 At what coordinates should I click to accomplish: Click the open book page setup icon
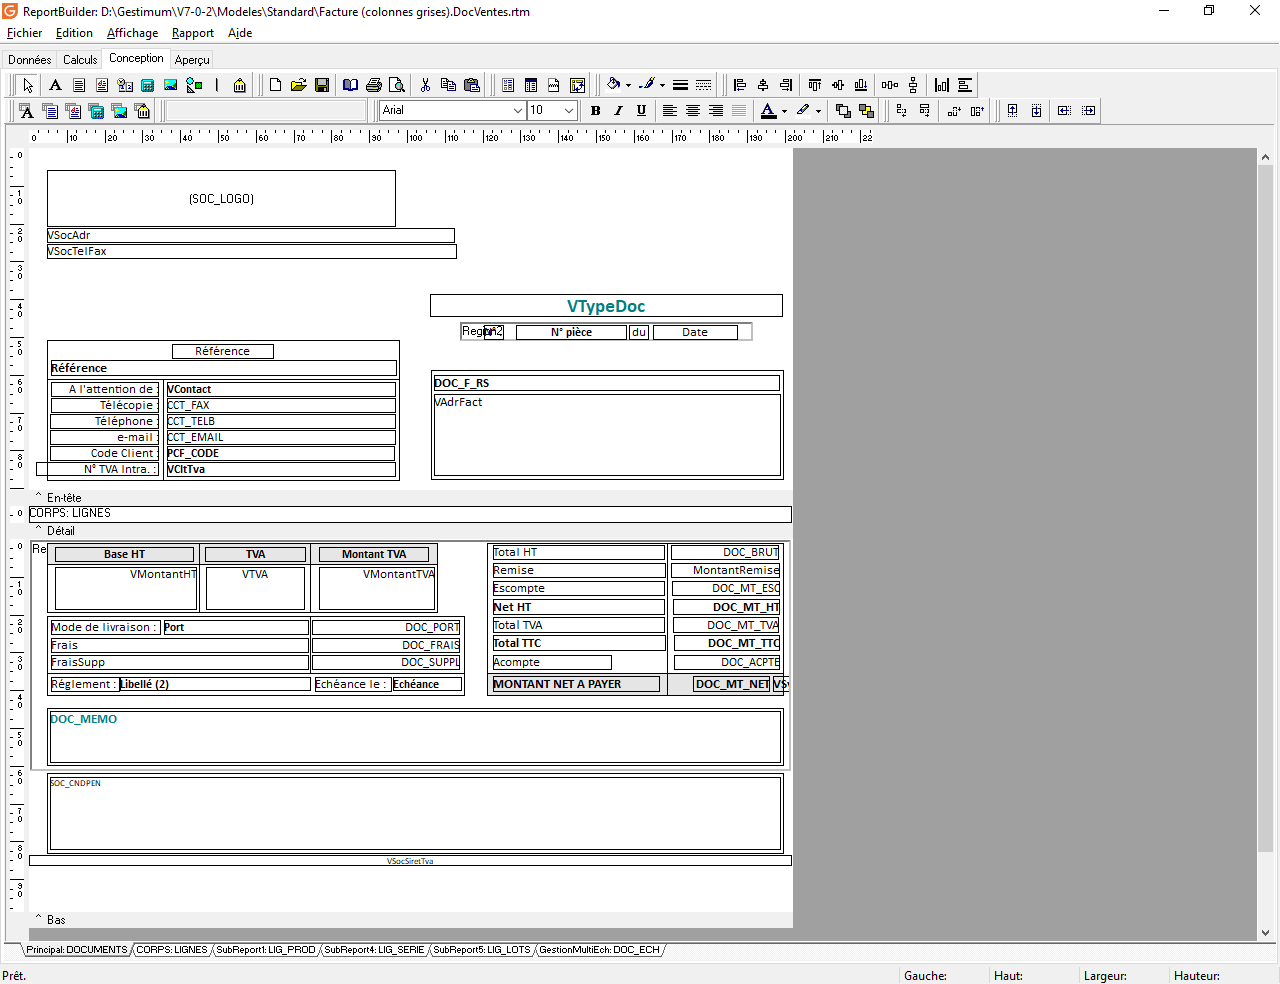[x=350, y=85]
